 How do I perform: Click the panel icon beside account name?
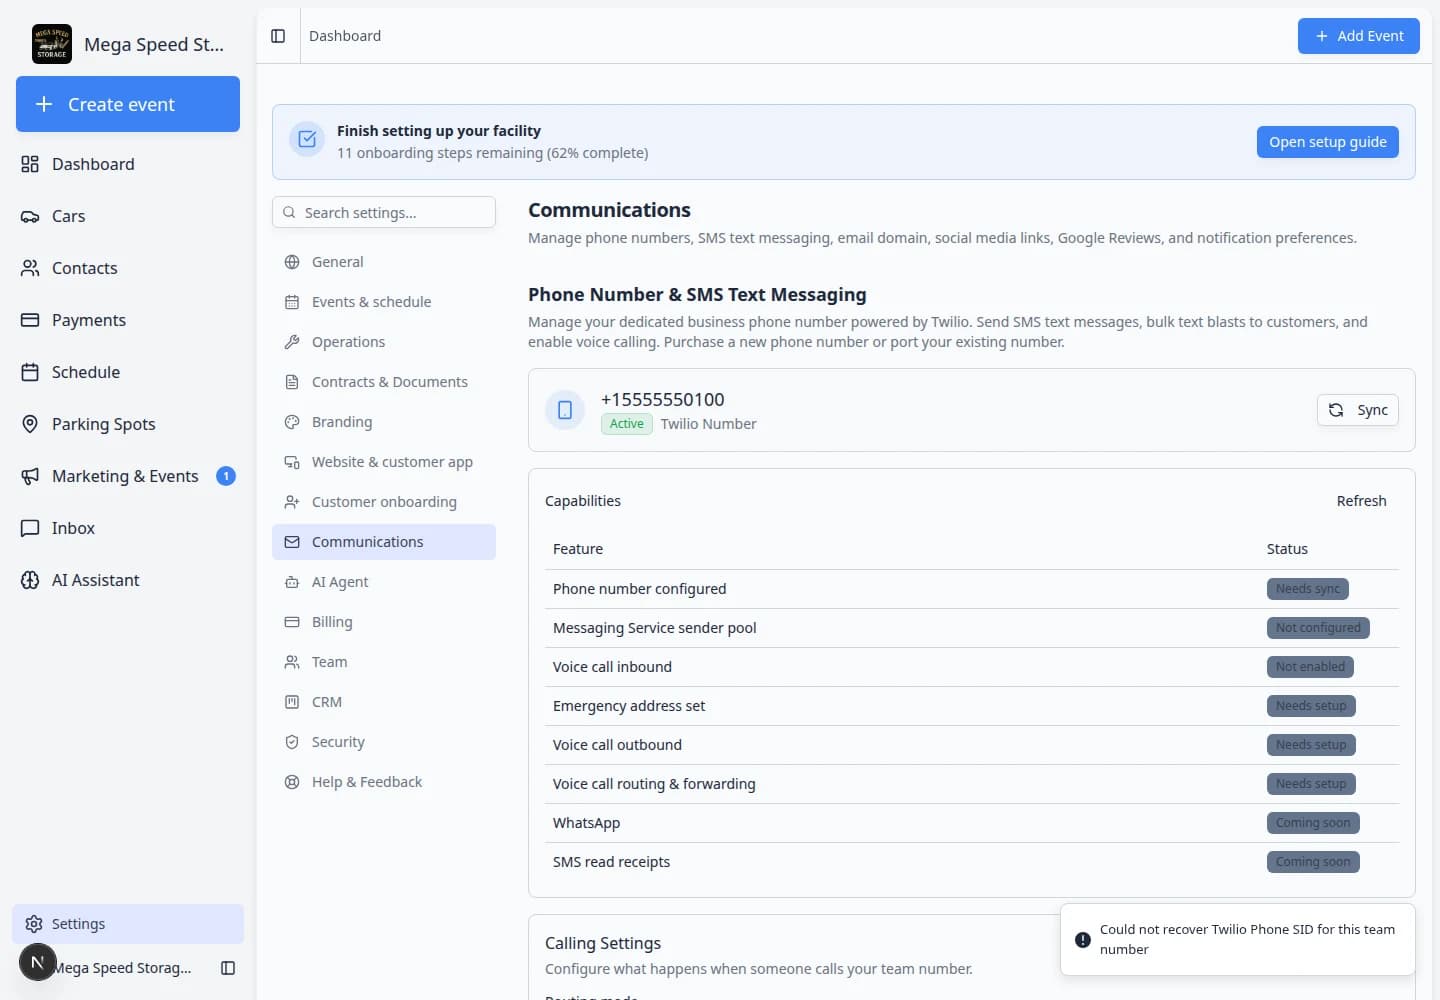pos(228,968)
